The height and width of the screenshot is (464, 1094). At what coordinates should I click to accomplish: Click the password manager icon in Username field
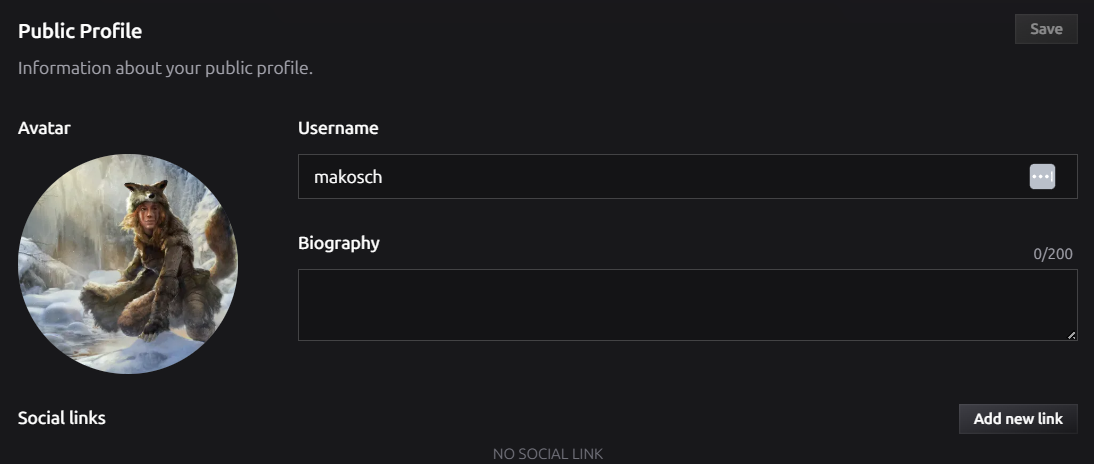coord(1042,177)
